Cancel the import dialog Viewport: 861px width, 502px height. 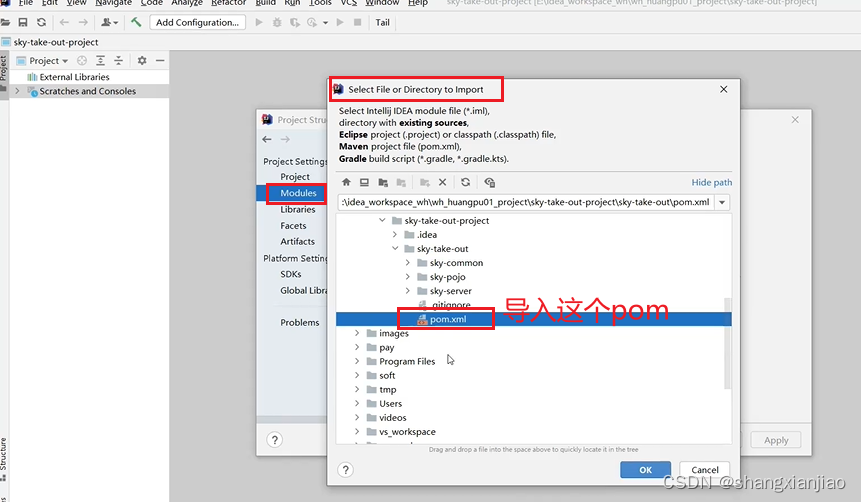[x=705, y=470]
